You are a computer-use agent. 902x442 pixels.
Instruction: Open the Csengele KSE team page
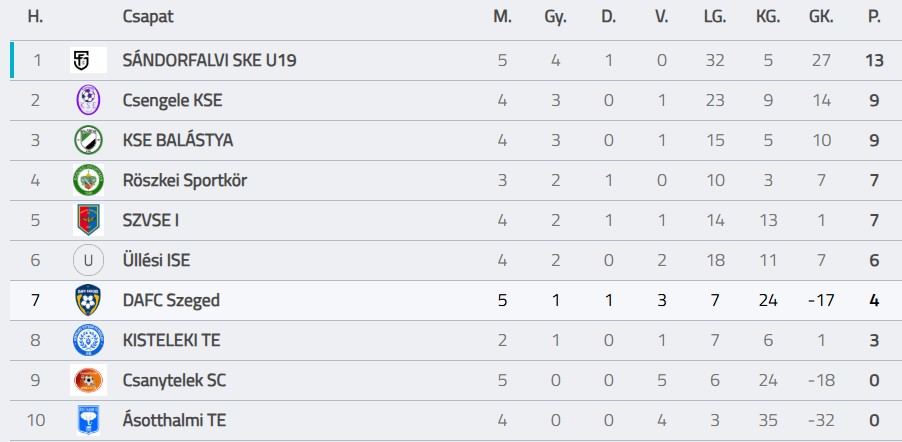172,100
